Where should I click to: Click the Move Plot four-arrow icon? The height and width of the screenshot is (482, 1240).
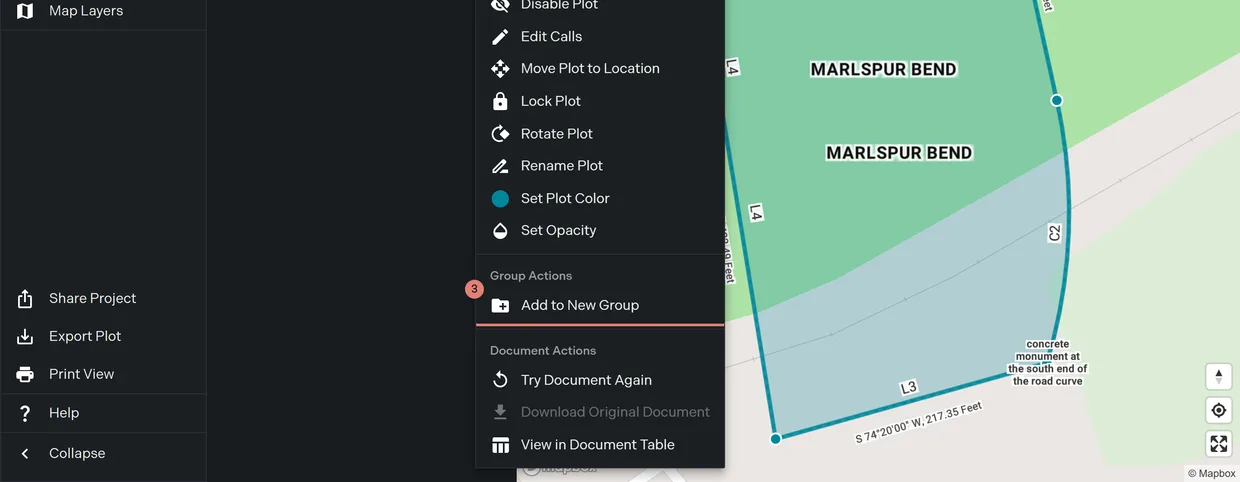[x=500, y=69]
